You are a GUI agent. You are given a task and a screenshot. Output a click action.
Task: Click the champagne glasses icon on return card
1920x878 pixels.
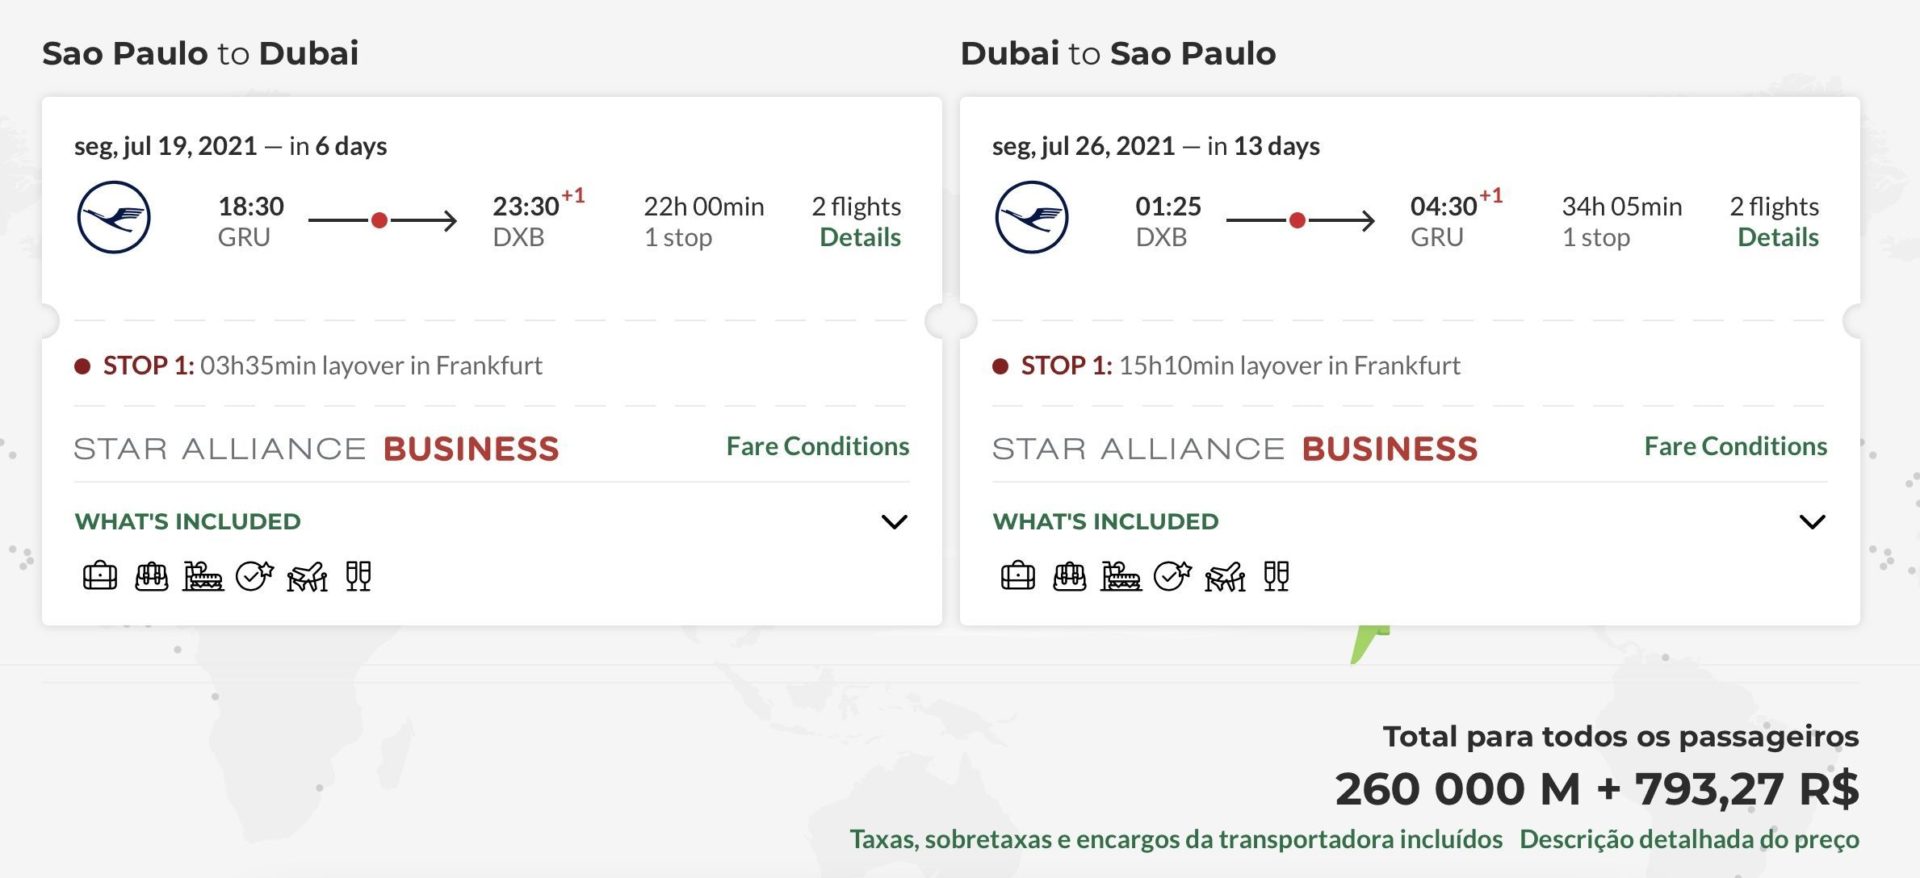(x=1276, y=576)
